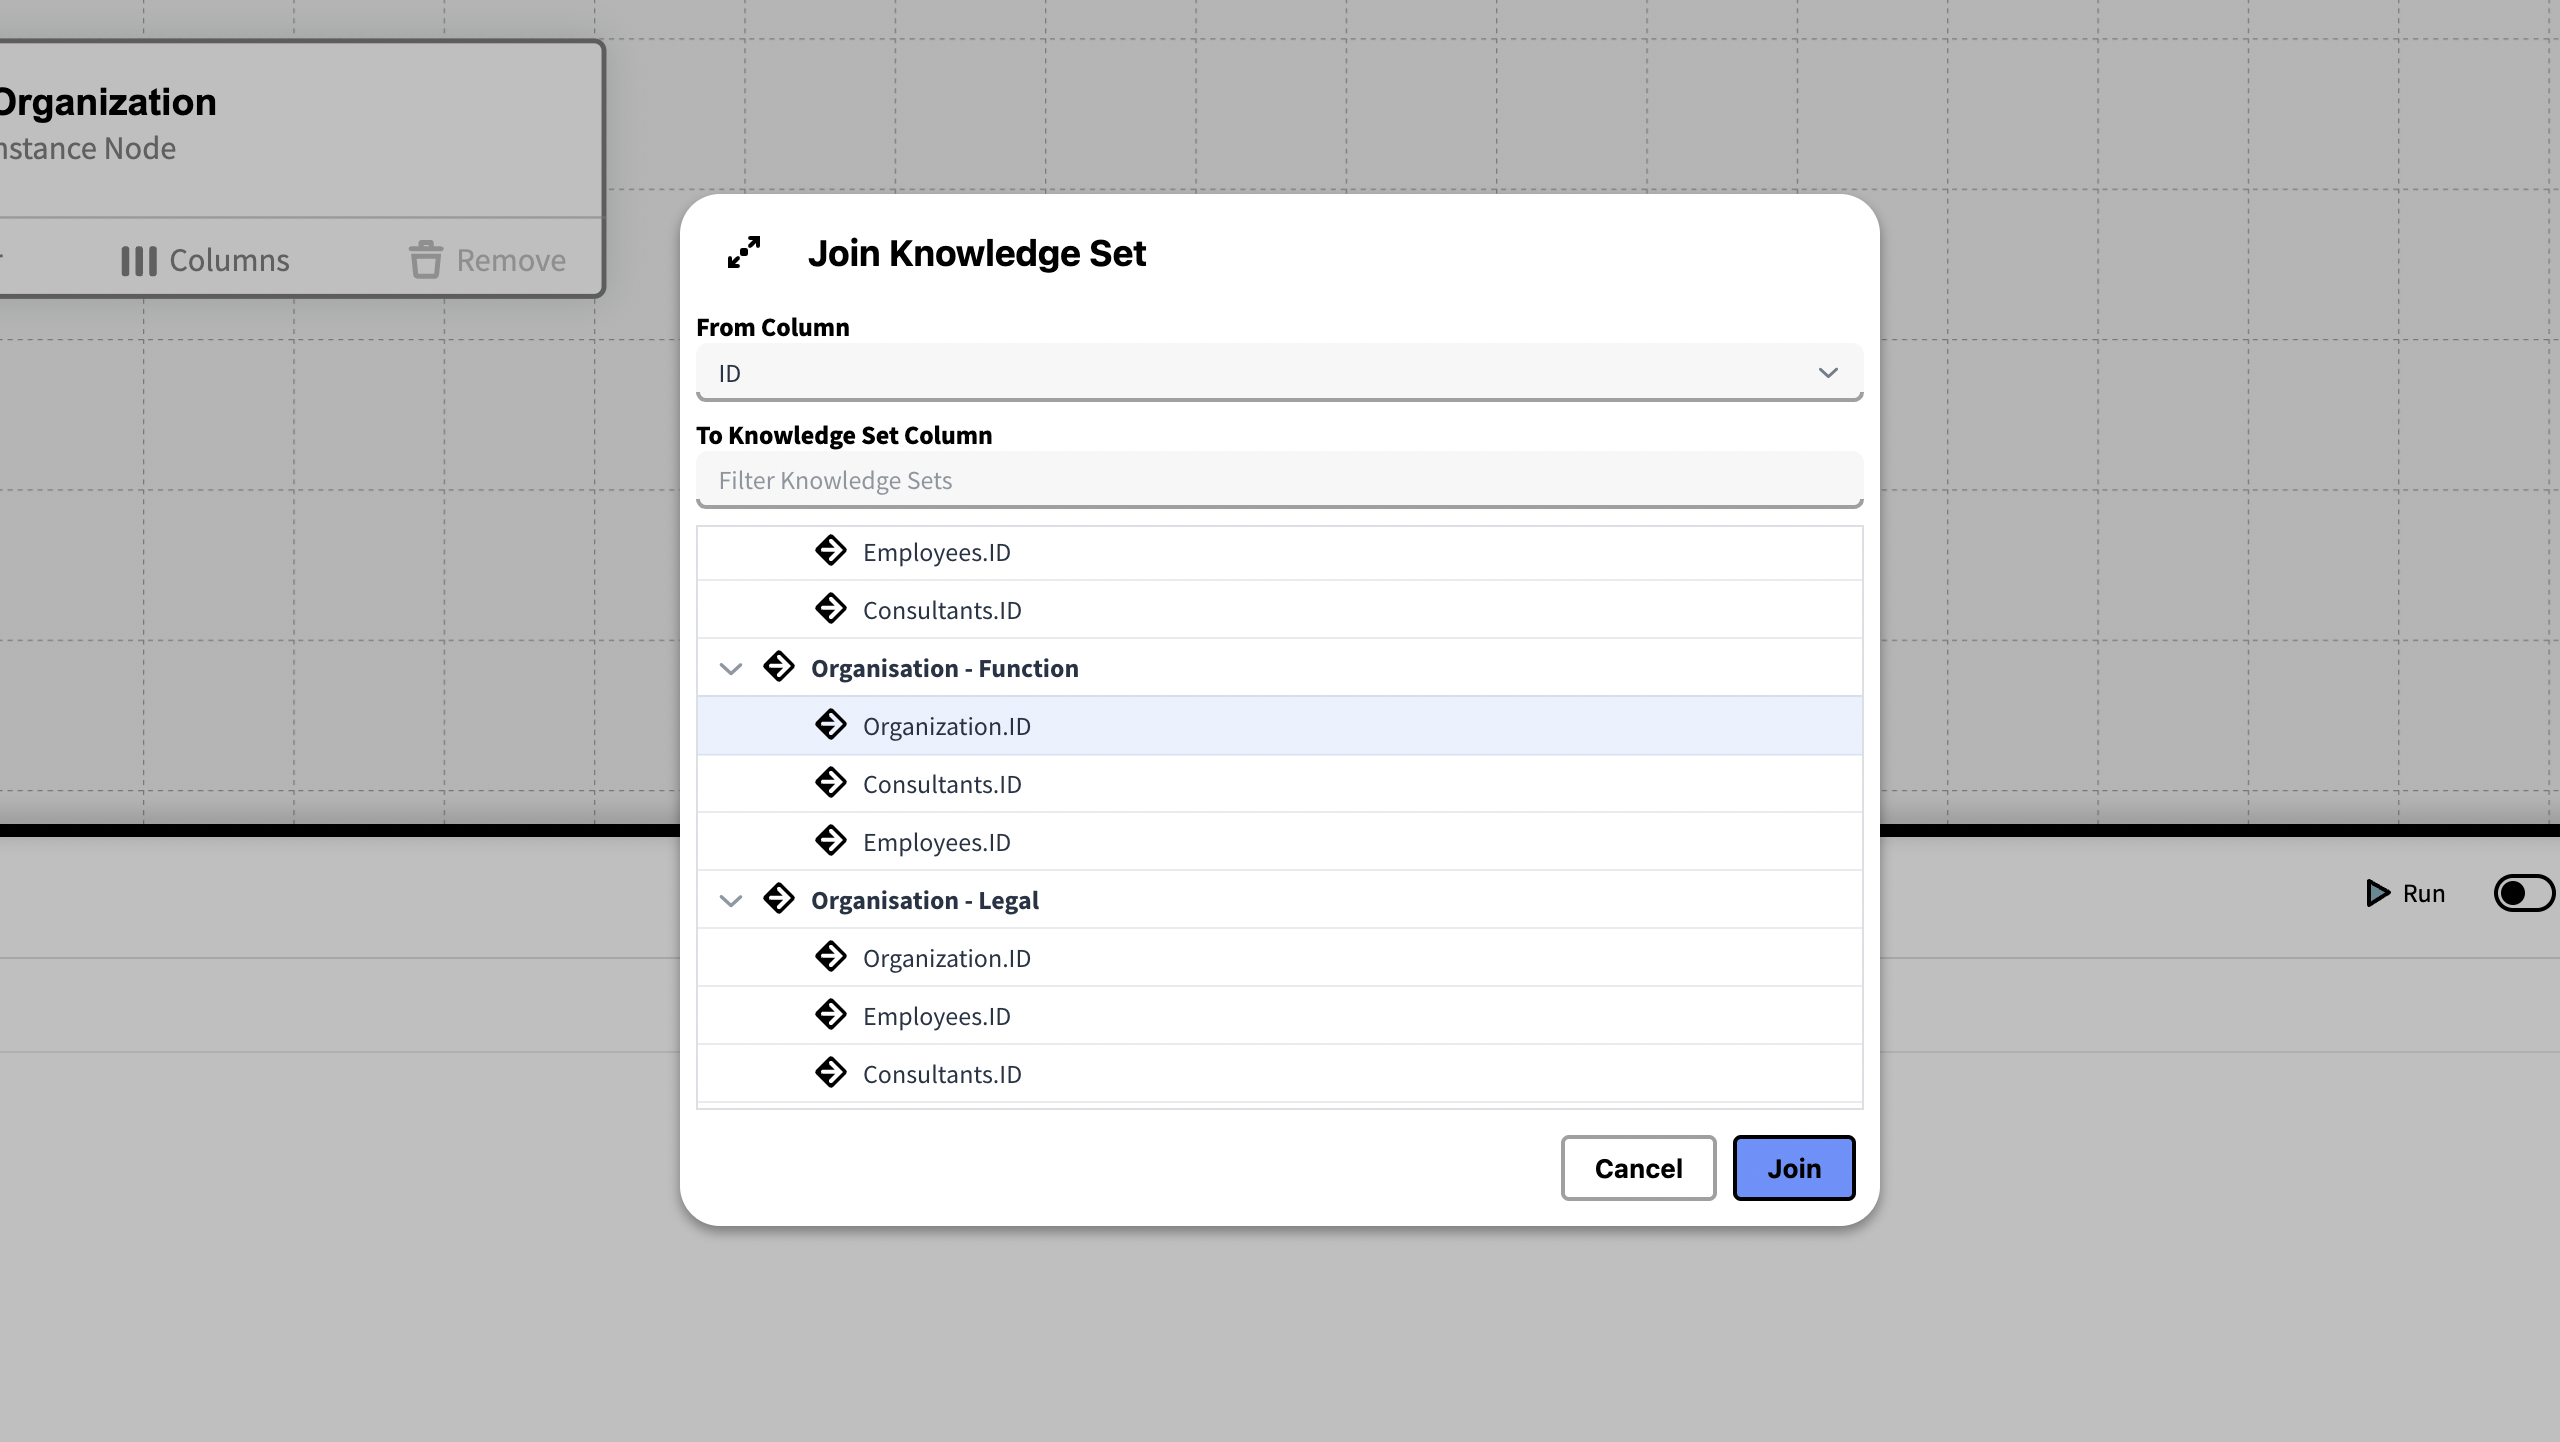The height and width of the screenshot is (1442, 2560).
Task: Collapse the Organisation - Function group
Action: coord(731,668)
